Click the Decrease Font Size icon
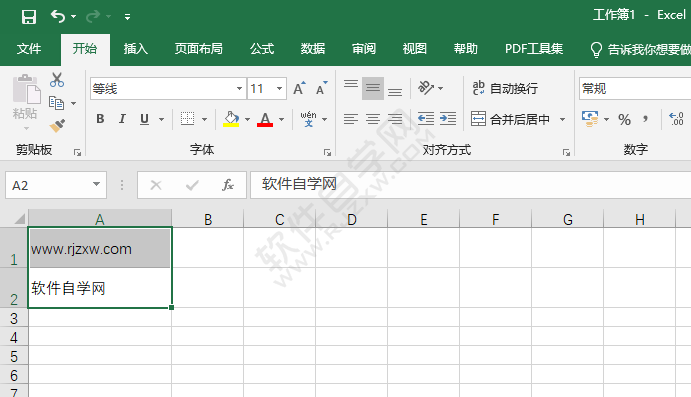The image size is (691, 397). click(x=322, y=88)
